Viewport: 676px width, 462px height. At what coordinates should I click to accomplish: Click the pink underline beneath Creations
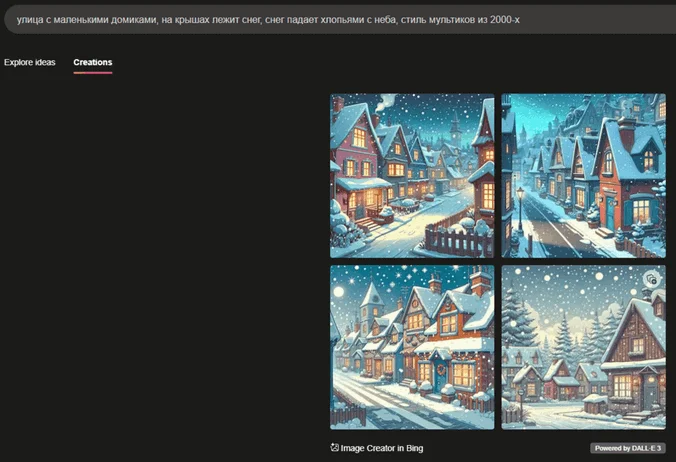click(x=93, y=73)
